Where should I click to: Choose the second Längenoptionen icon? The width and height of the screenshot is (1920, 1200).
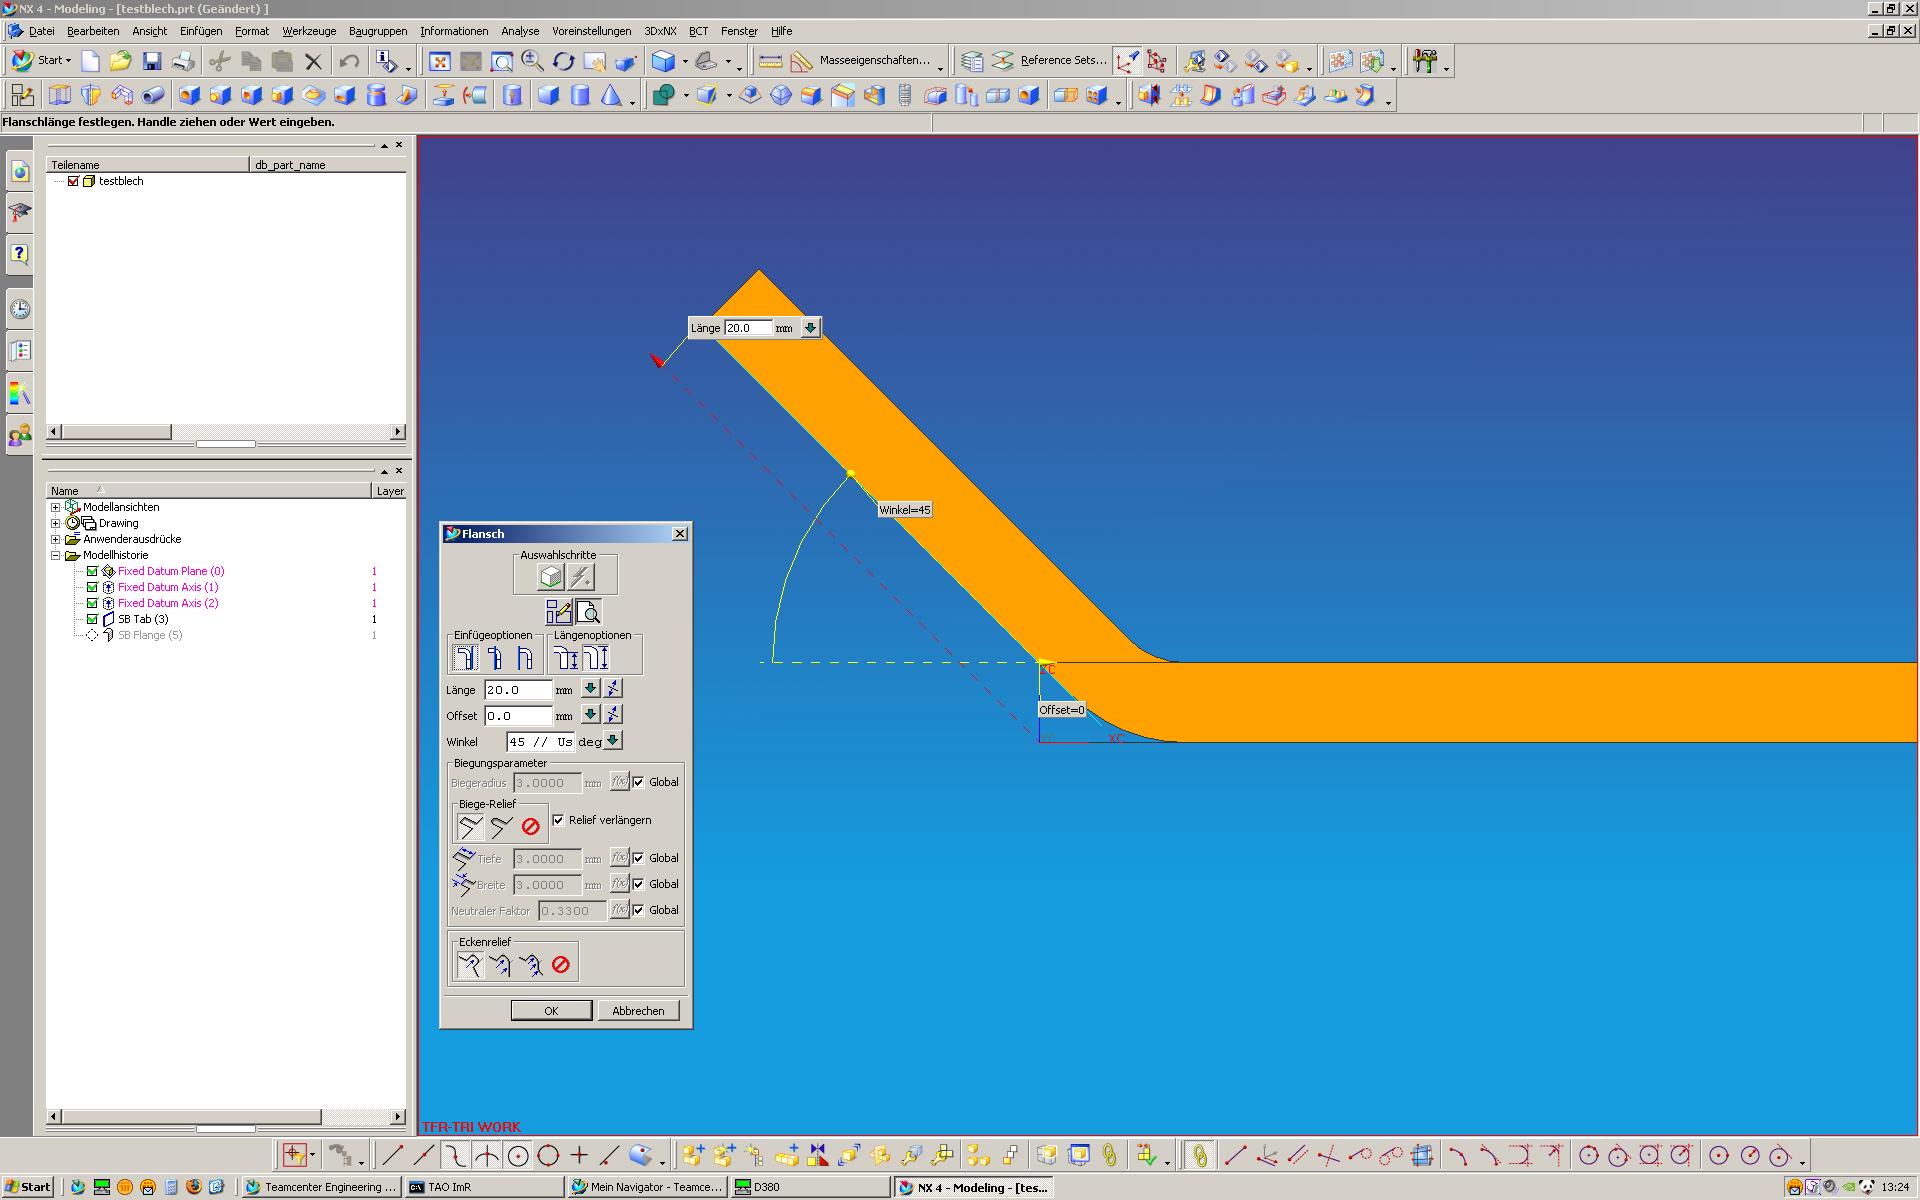[x=596, y=658]
